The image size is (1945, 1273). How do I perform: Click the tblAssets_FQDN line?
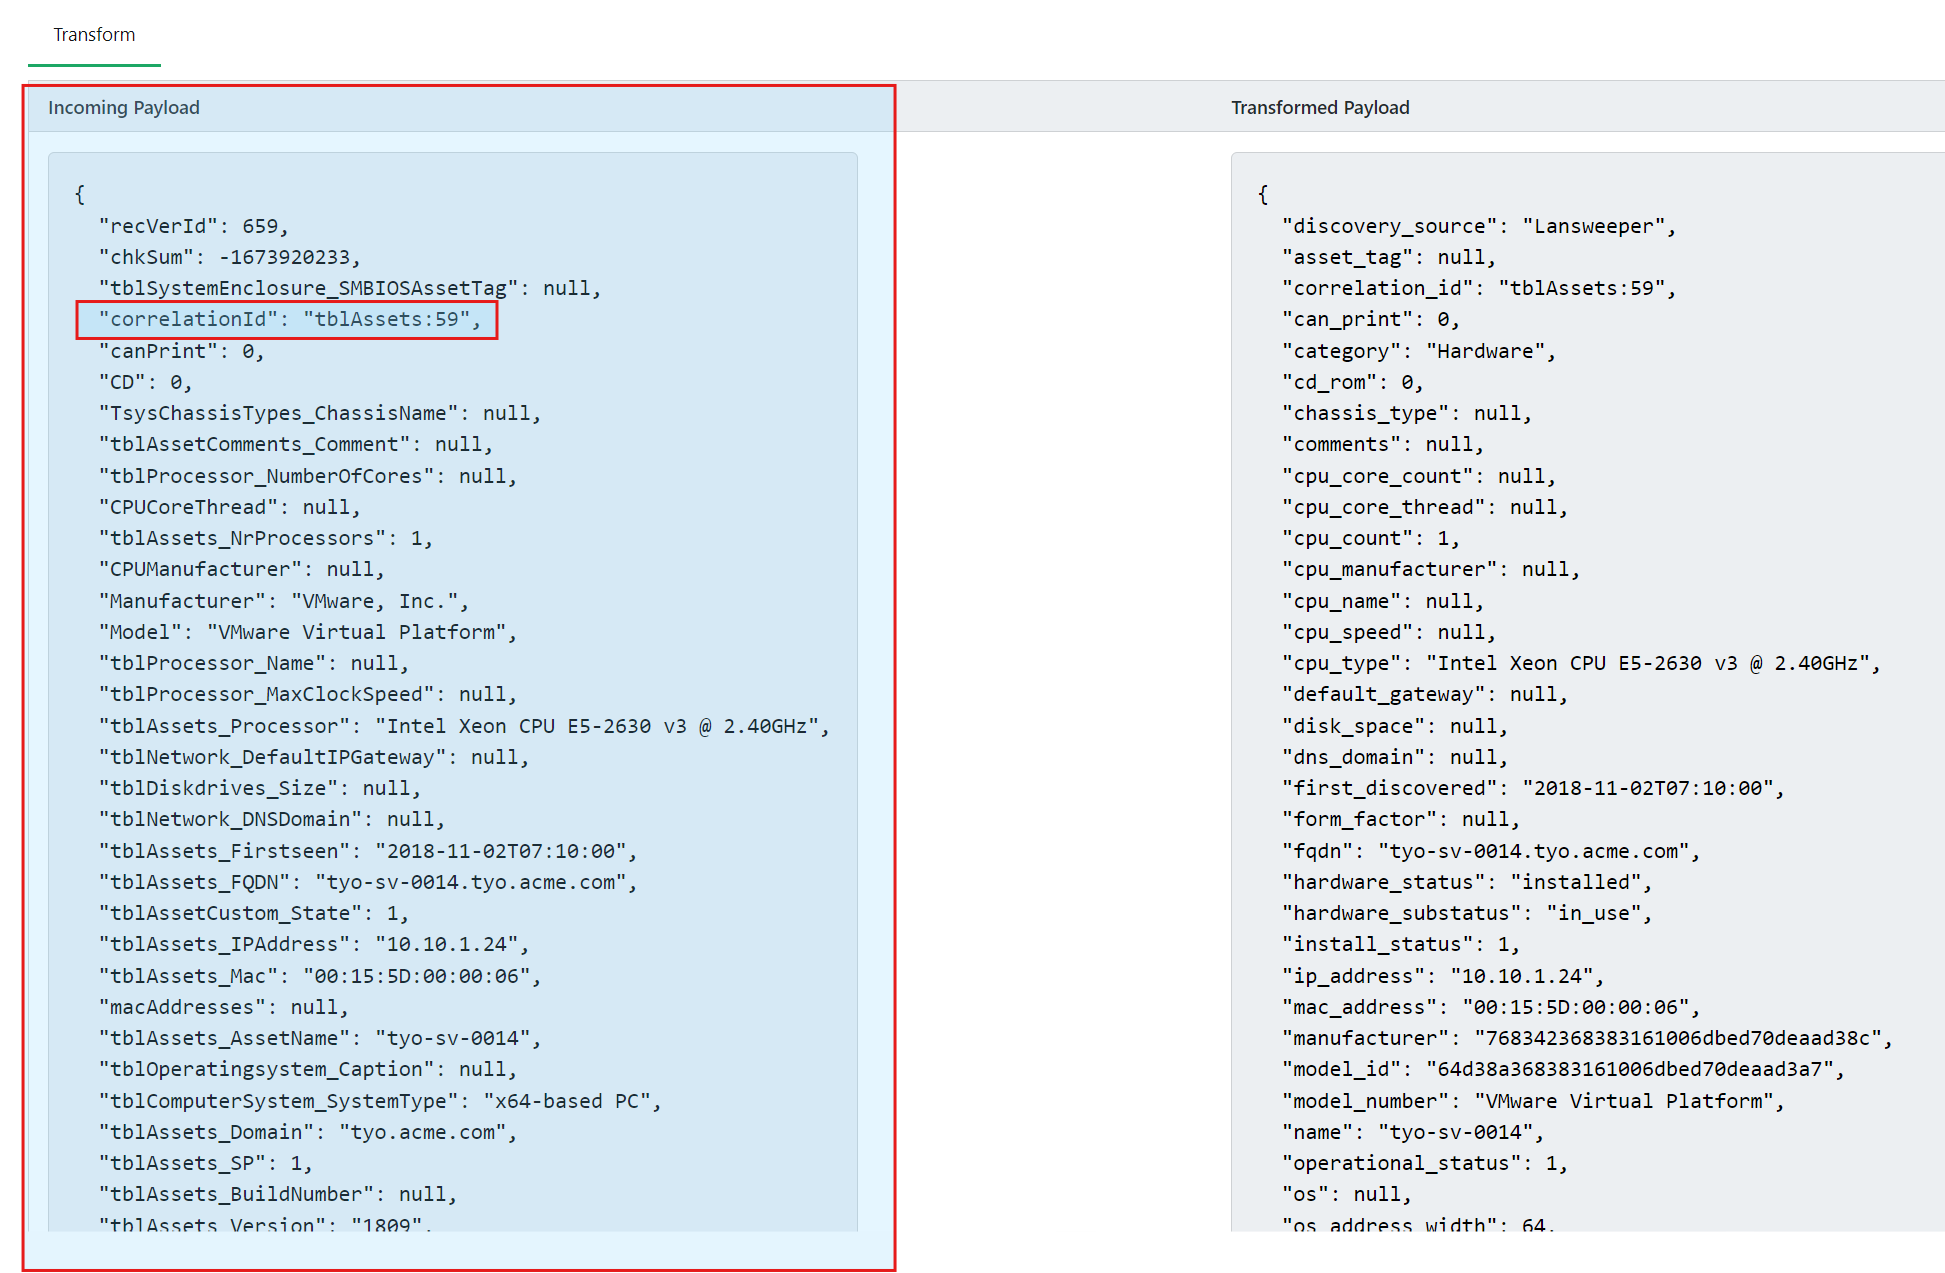[368, 882]
